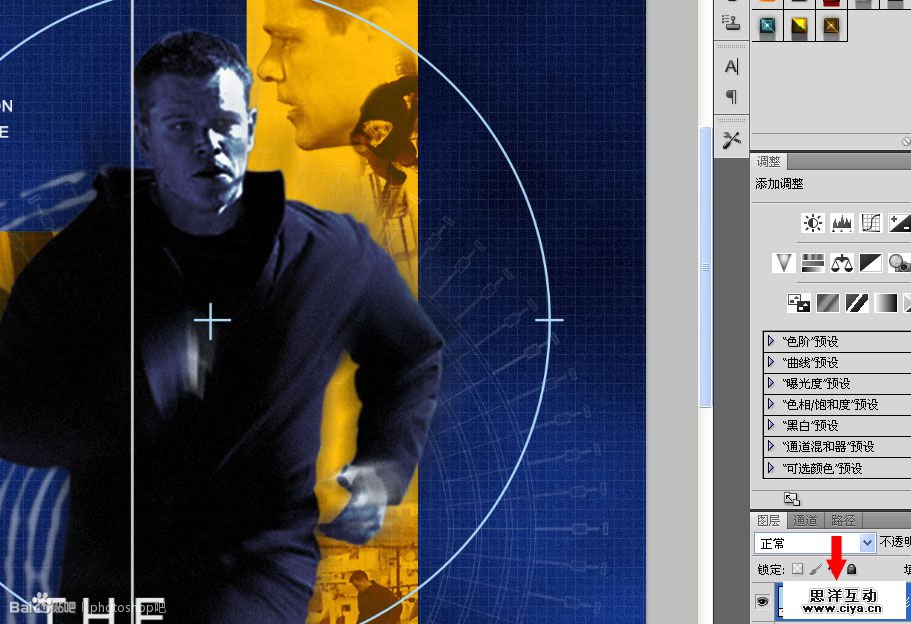
Task: Switch to the 通道 tab
Action: [805, 520]
